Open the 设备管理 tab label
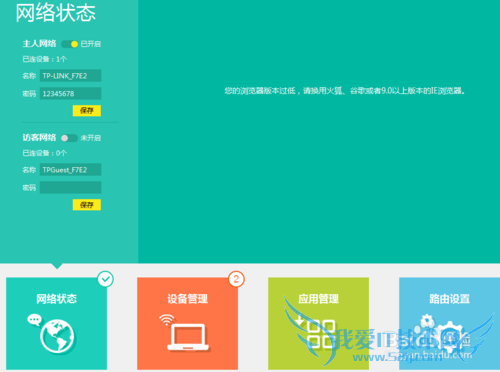This screenshot has width=500, height=372. pos(187,299)
